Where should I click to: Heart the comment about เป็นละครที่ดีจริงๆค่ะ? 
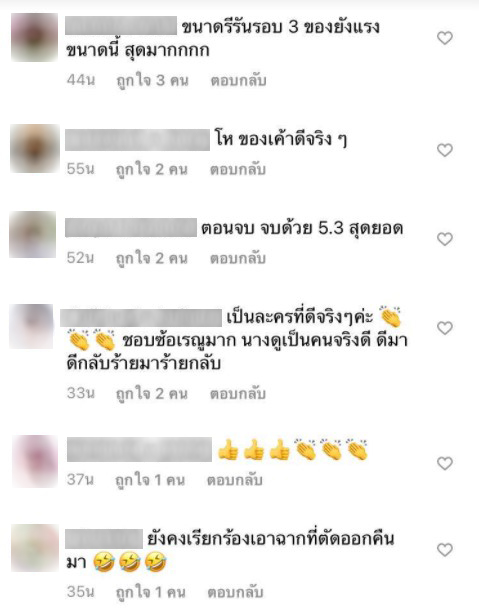(x=445, y=328)
